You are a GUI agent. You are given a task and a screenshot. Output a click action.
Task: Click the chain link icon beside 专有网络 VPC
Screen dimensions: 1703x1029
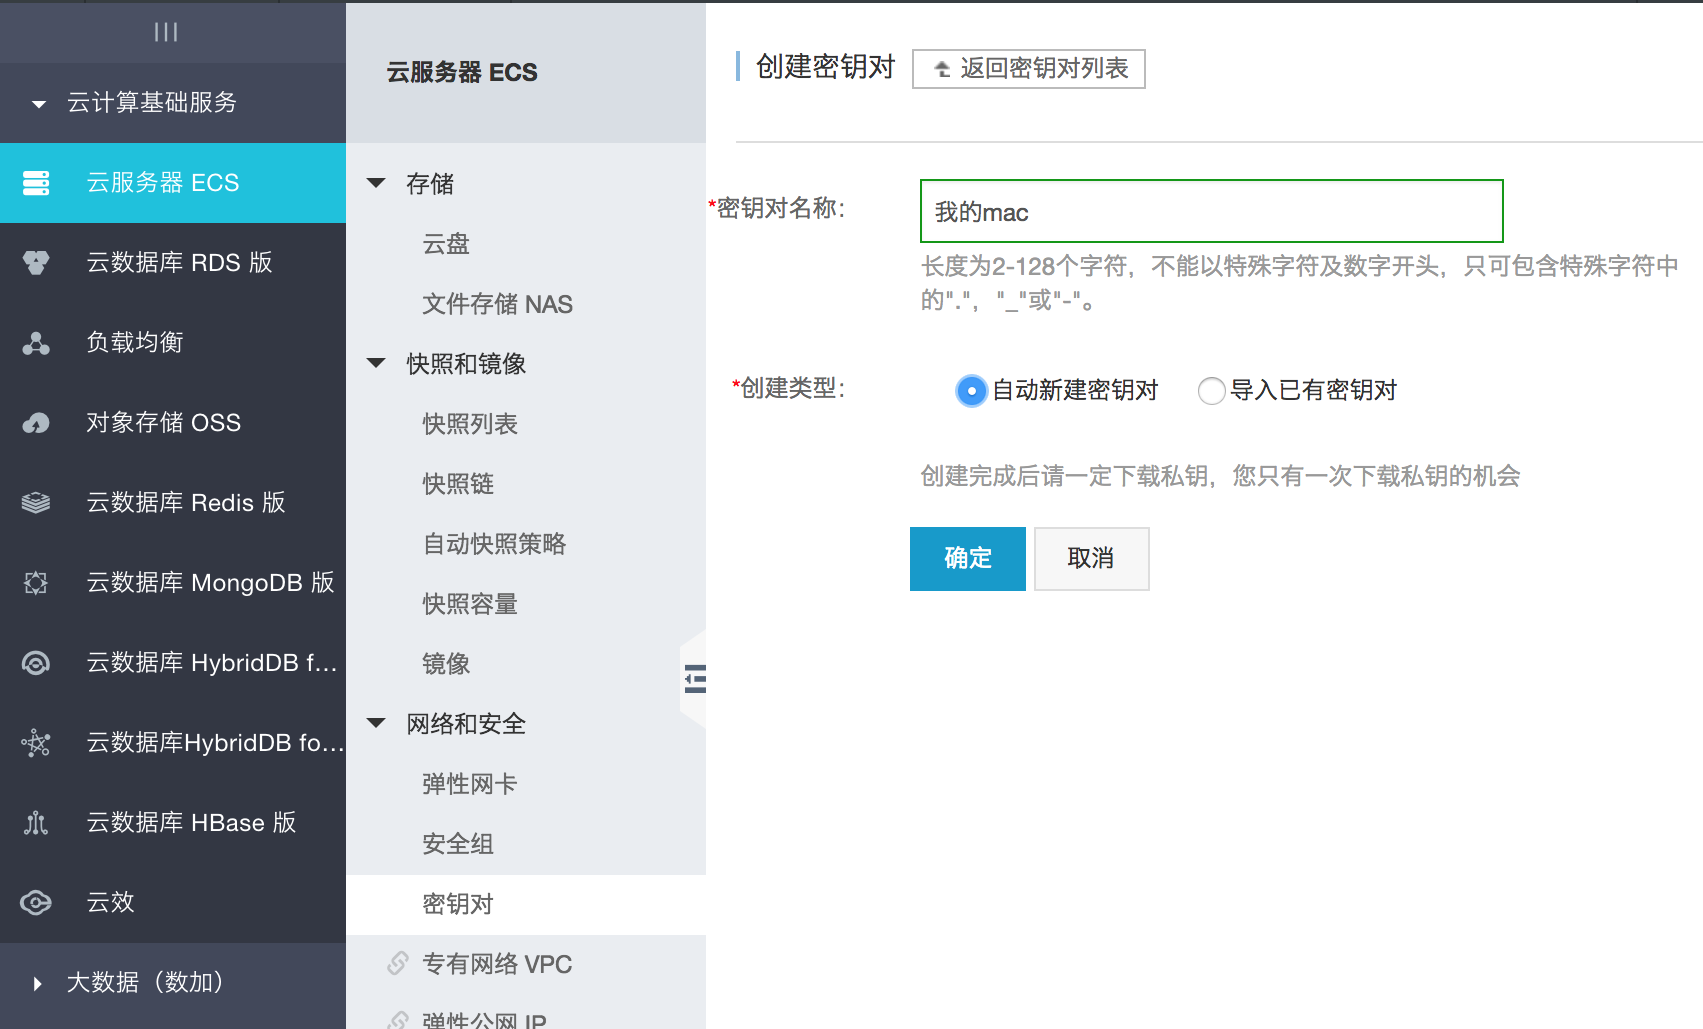(398, 963)
